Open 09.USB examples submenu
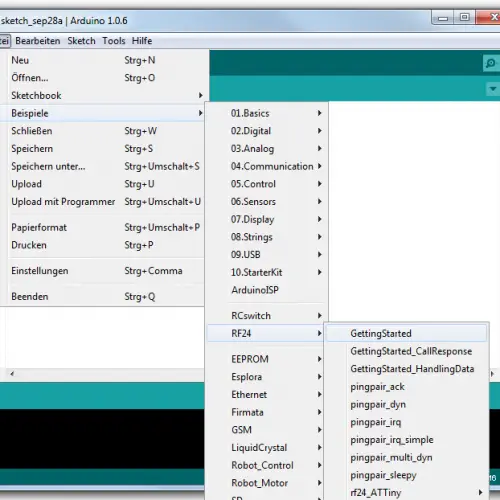The width and height of the screenshot is (500, 500). [x=266, y=255]
